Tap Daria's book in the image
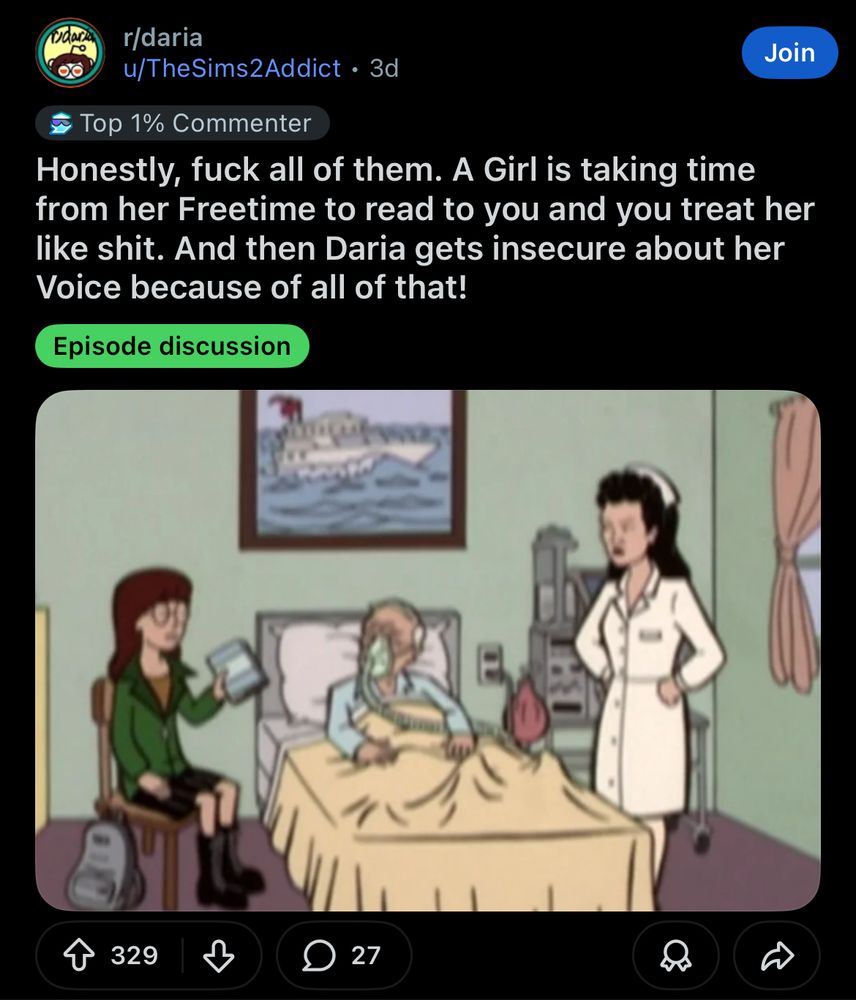Viewport: 856px width, 1000px height. (236, 671)
